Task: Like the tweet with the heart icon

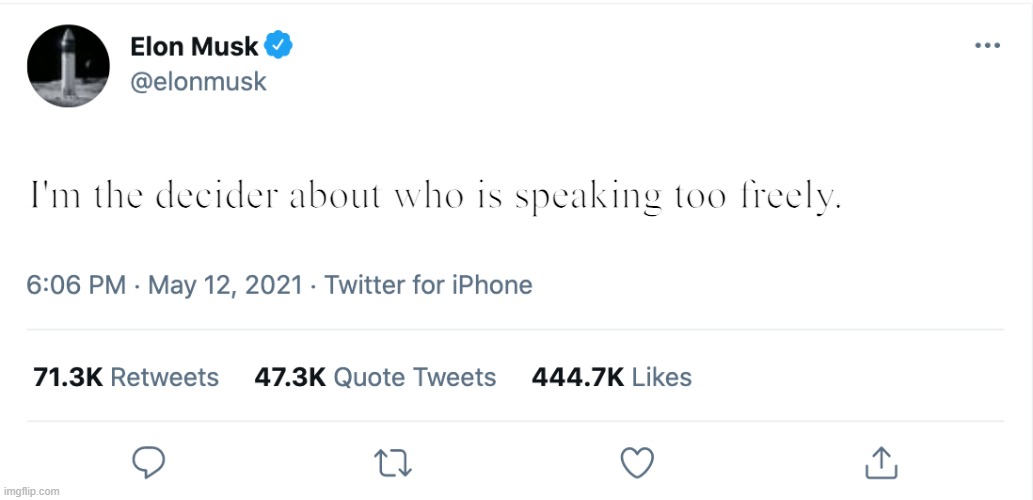Action: 637,462
